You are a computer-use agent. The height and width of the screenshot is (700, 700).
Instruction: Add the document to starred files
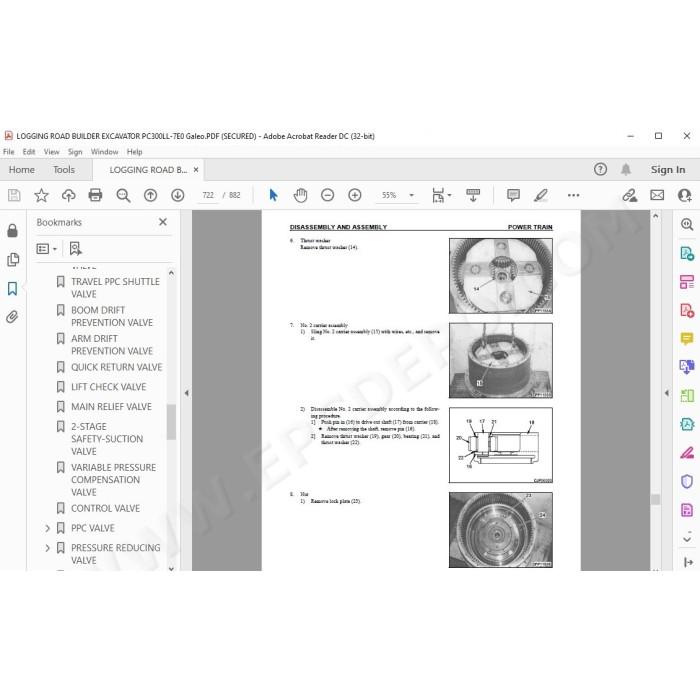pos(41,195)
